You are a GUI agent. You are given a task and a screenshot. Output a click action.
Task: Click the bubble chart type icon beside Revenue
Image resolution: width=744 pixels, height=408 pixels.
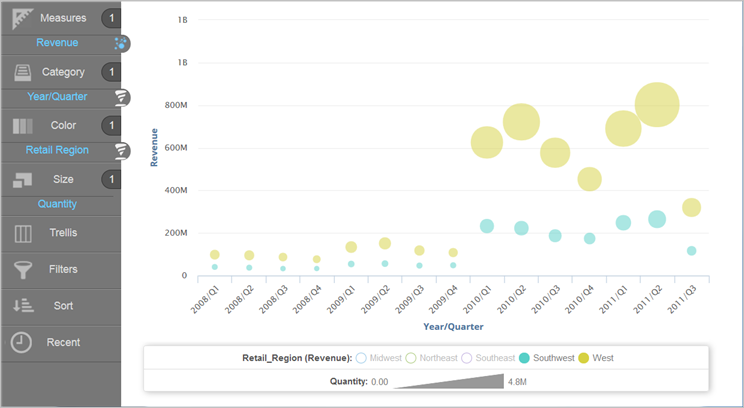[x=121, y=43]
